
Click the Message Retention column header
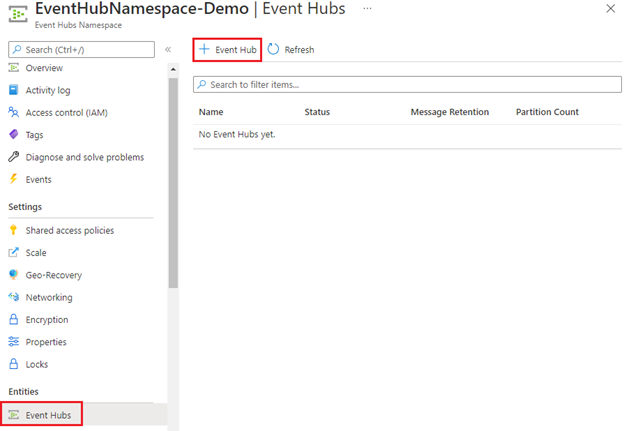click(x=450, y=112)
